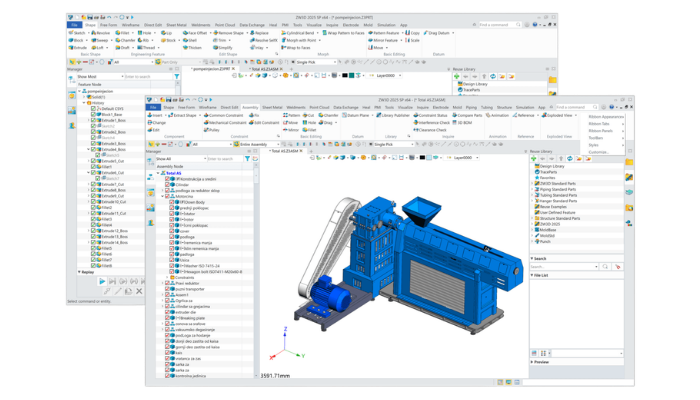The image size is (700, 400).
Task: Click Customize... in the ribbon menu
Action: (599, 152)
